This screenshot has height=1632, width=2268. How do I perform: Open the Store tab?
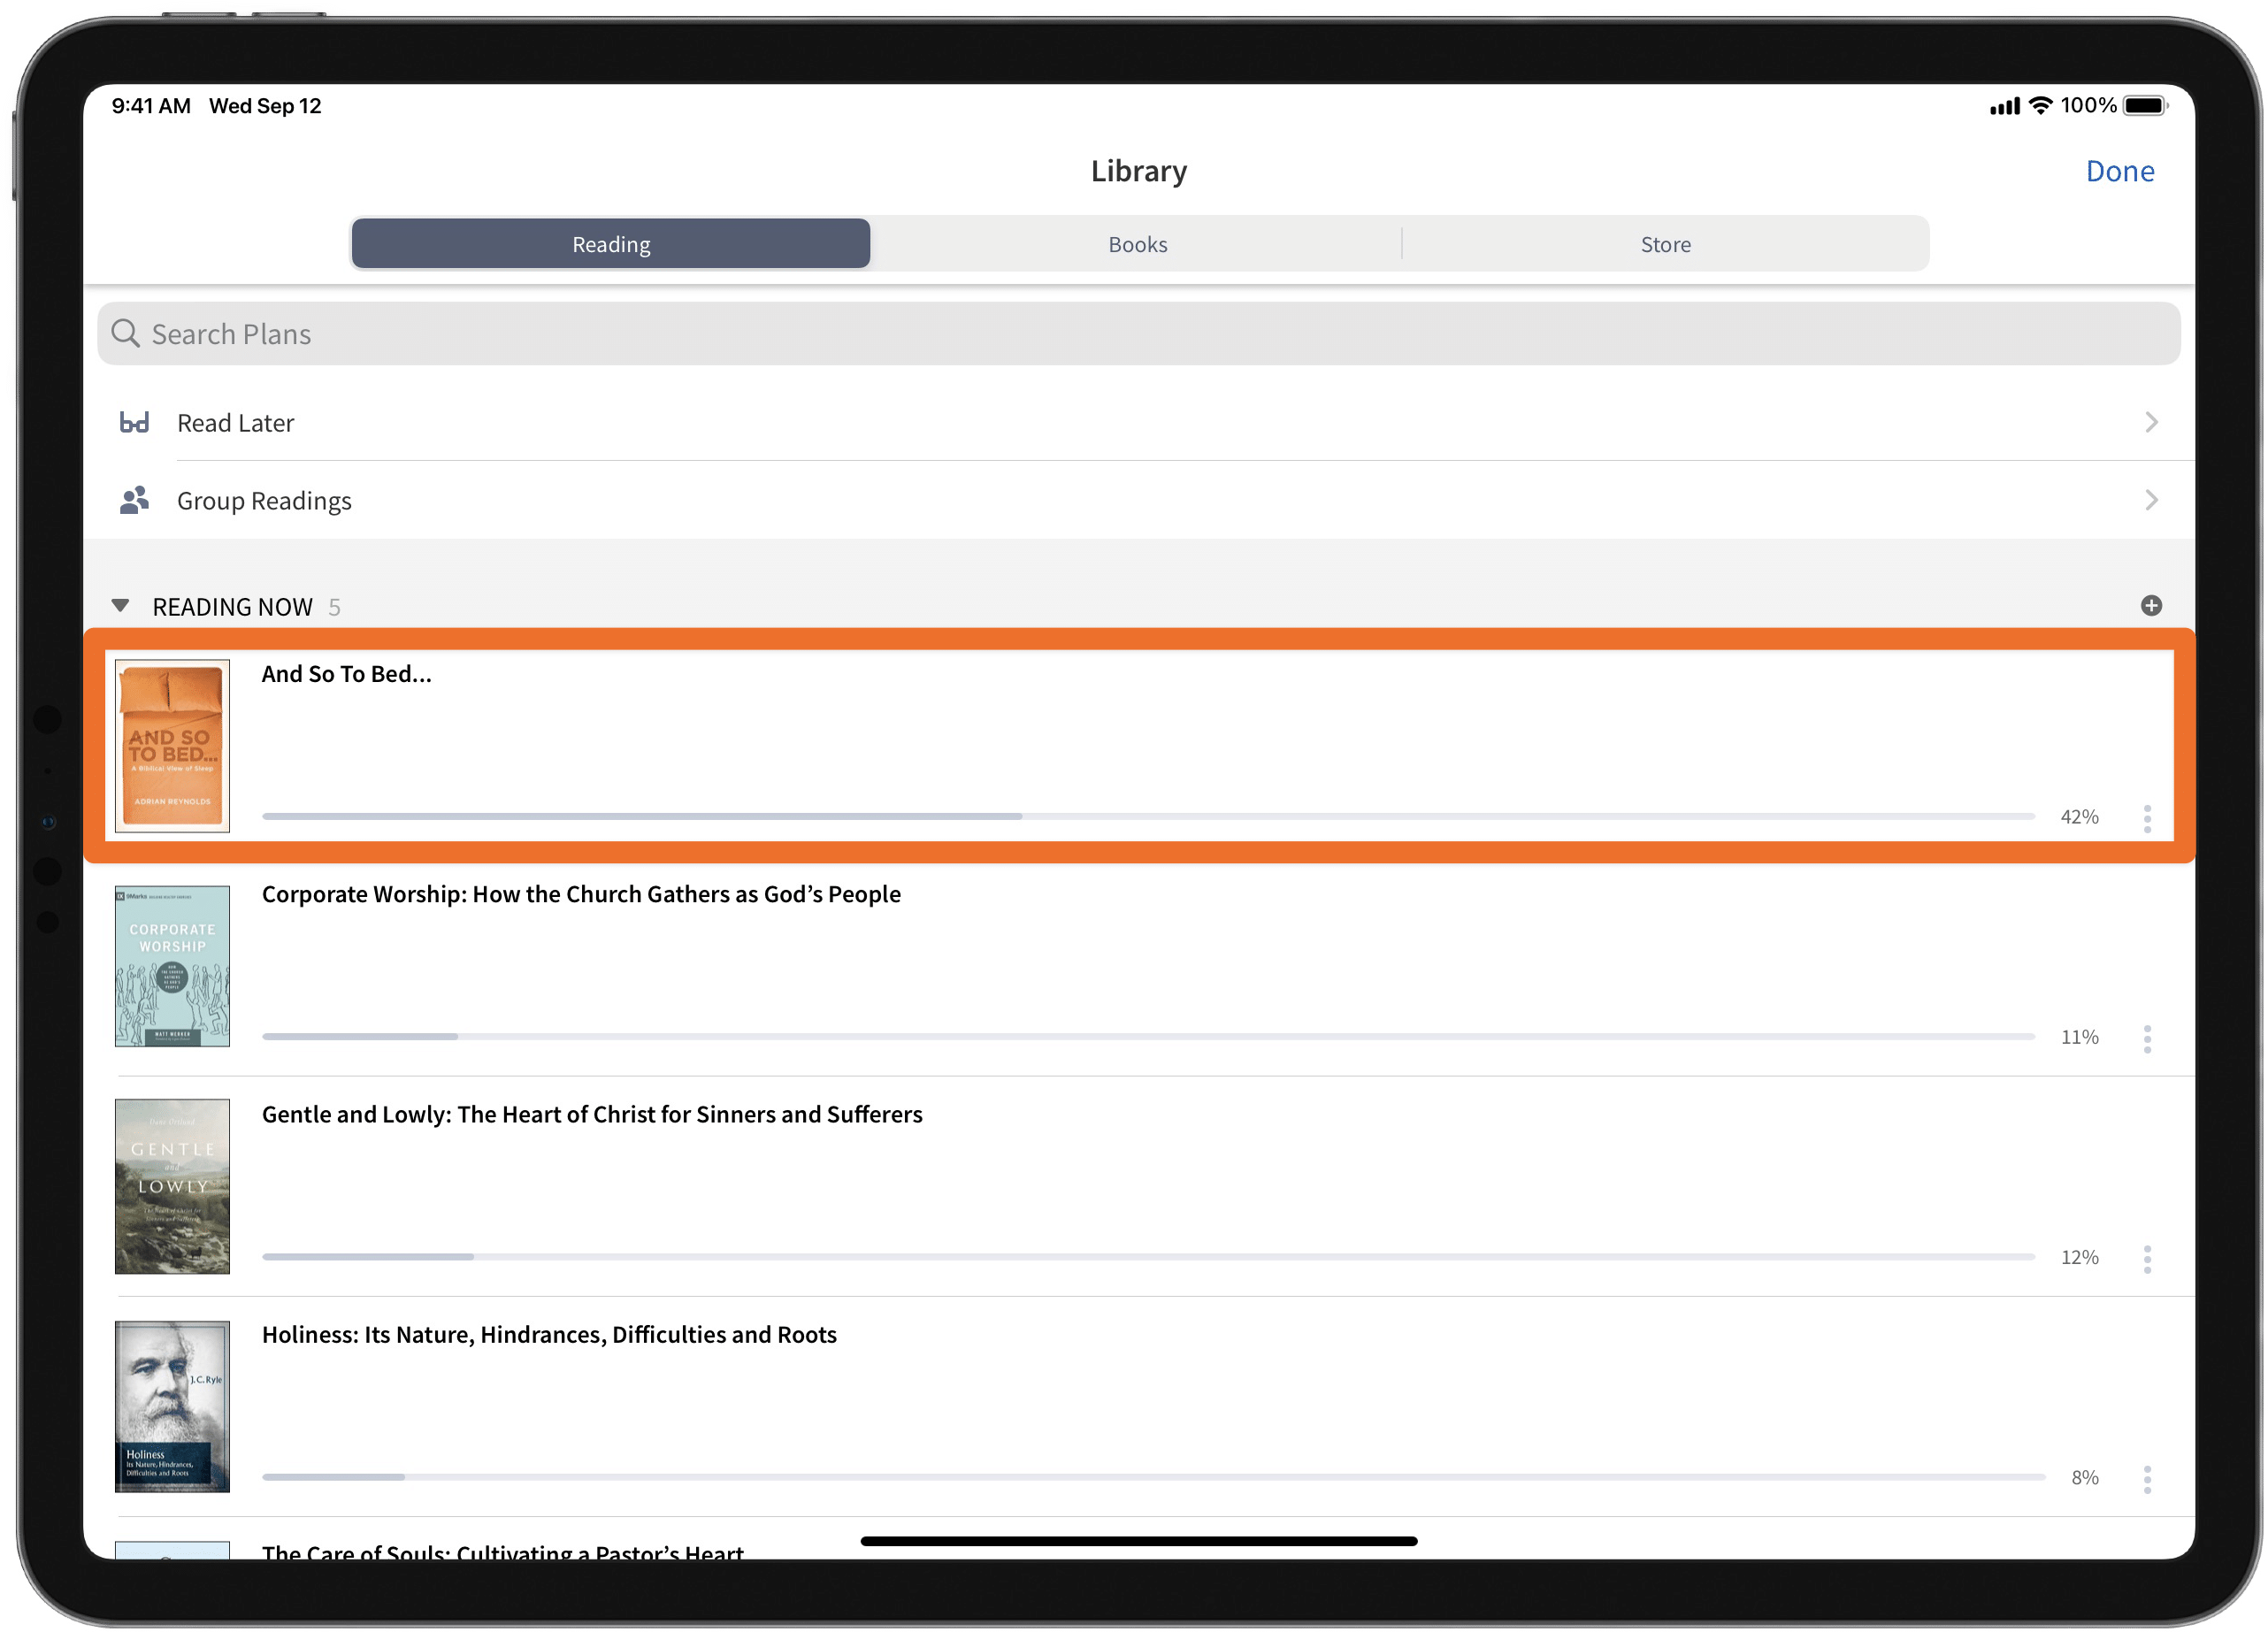coord(1665,244)
